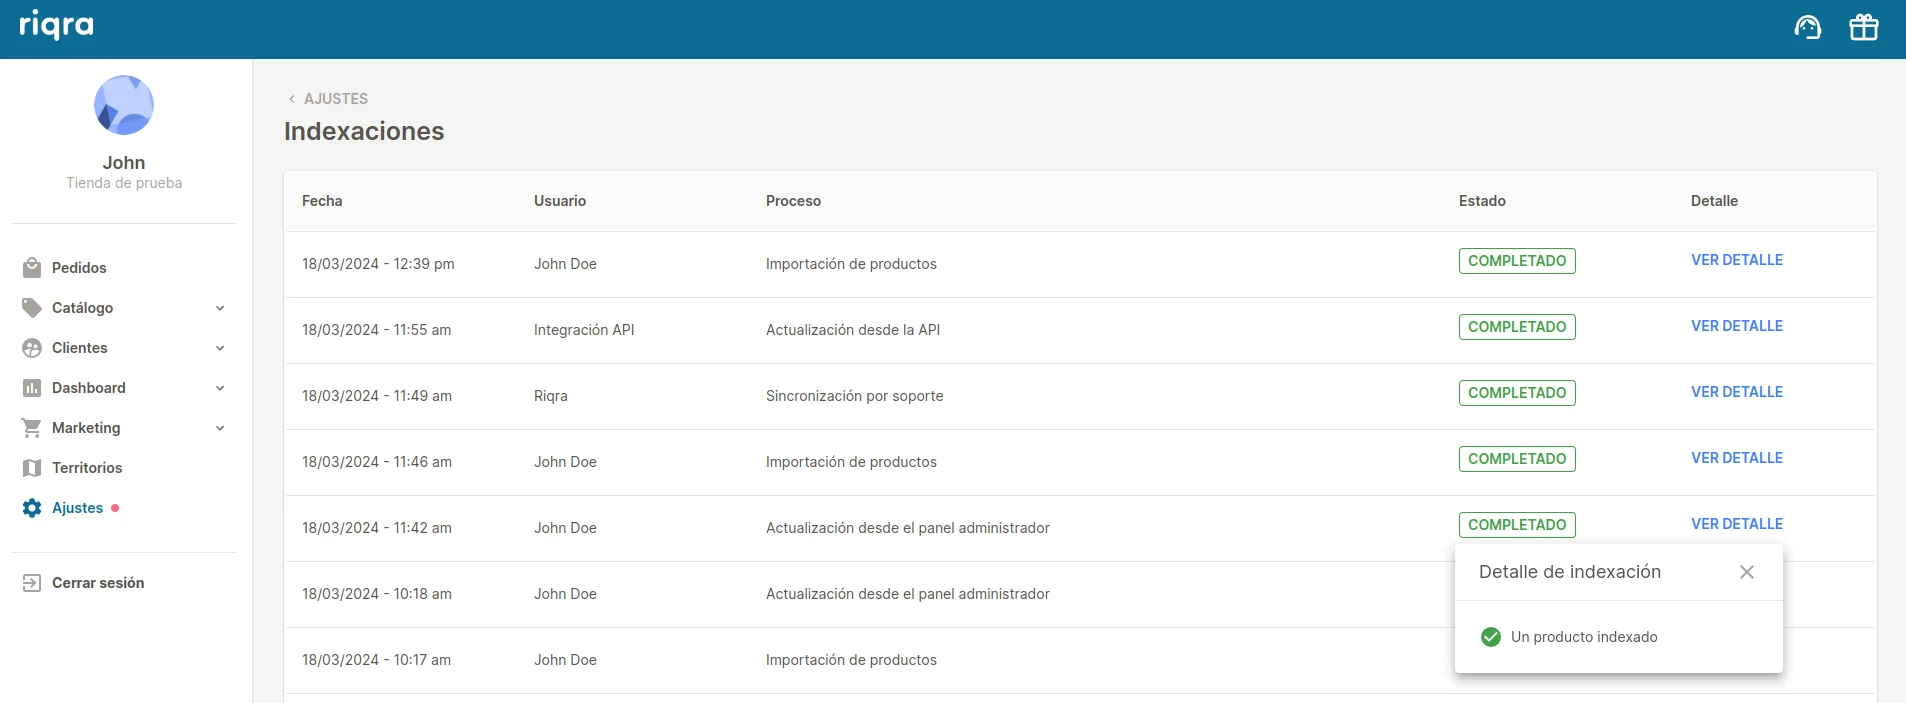Click date cell 18/03/2024 - 10:18 am
The width and height of the screenshot is (1906, 703).
click(x=377, y=594)
